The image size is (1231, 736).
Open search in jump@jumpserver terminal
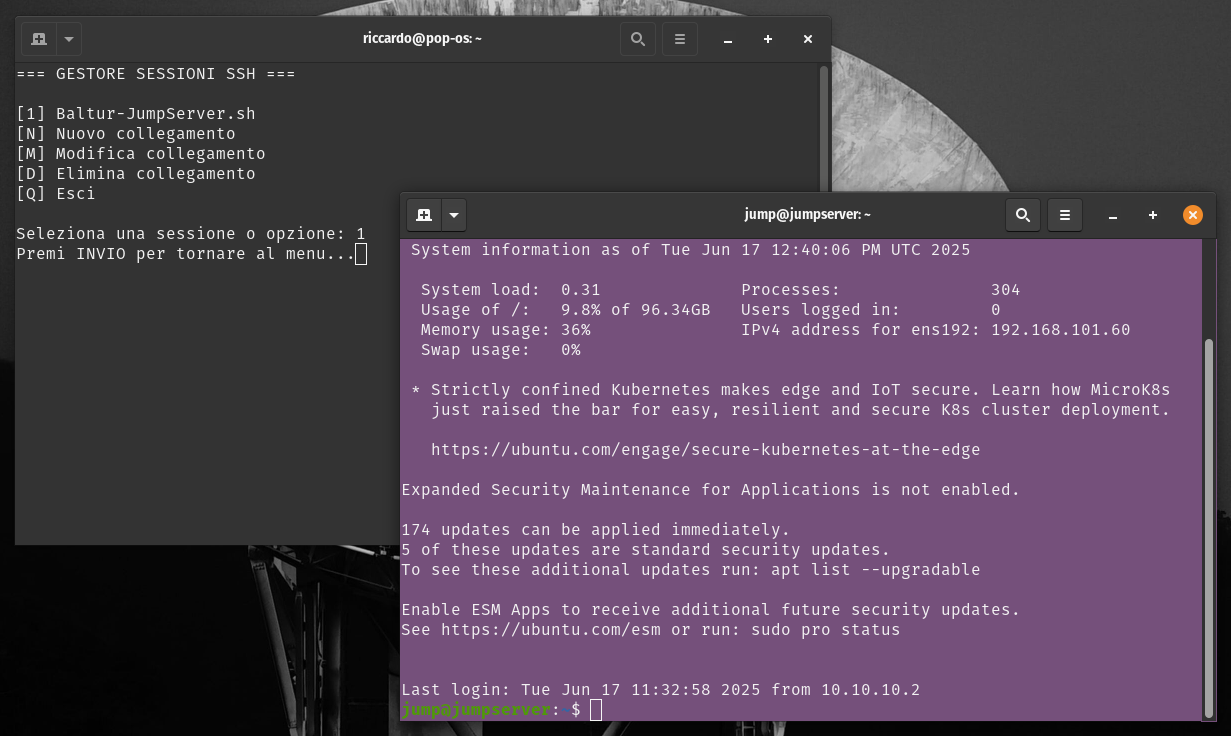click(1022, 215)
